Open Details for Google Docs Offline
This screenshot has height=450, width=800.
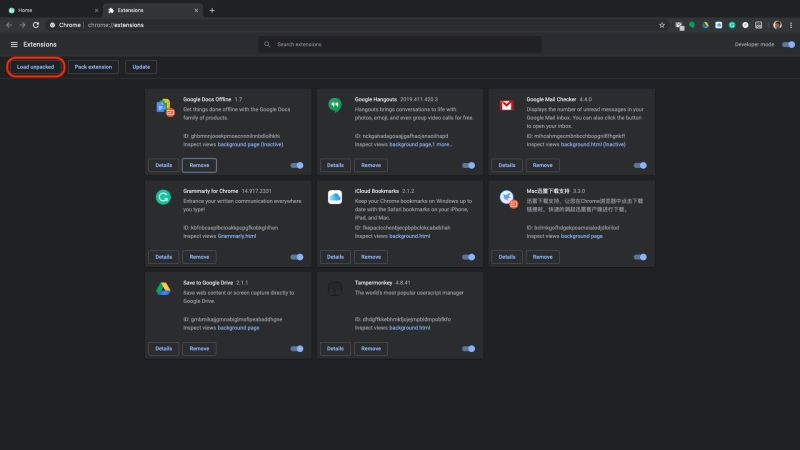click(x=164, y=165)
